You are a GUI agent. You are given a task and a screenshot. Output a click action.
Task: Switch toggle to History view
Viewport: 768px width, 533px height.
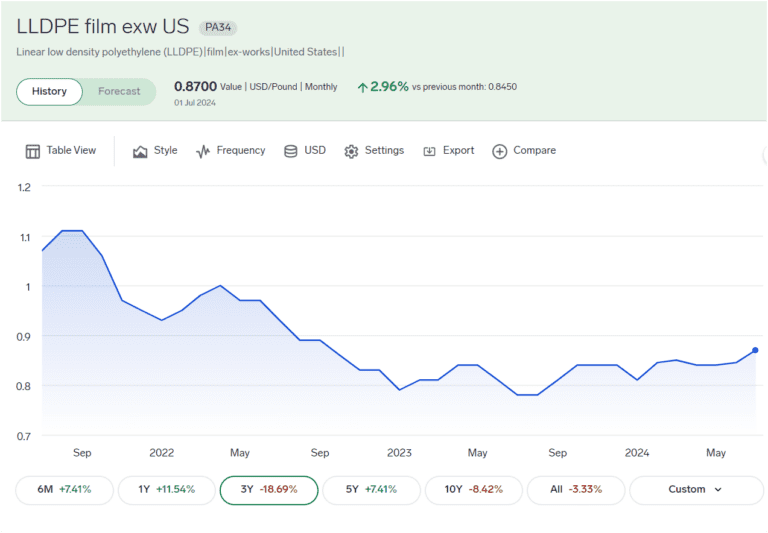[49, 92]
